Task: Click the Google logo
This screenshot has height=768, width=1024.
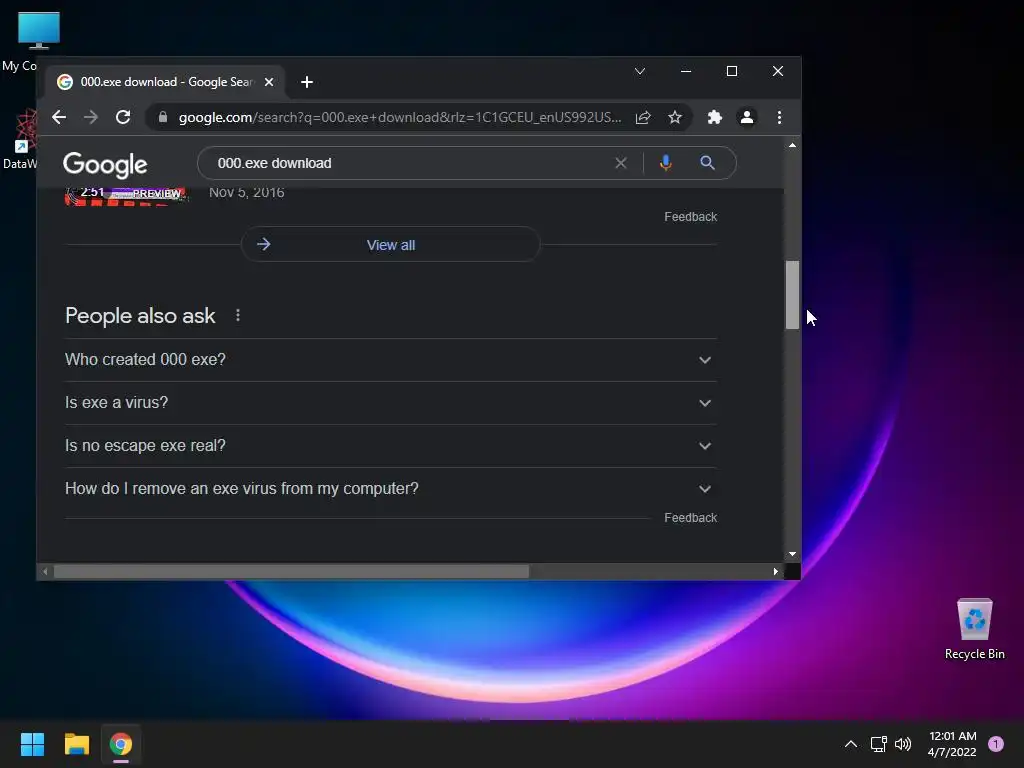Action: (105, 165)
